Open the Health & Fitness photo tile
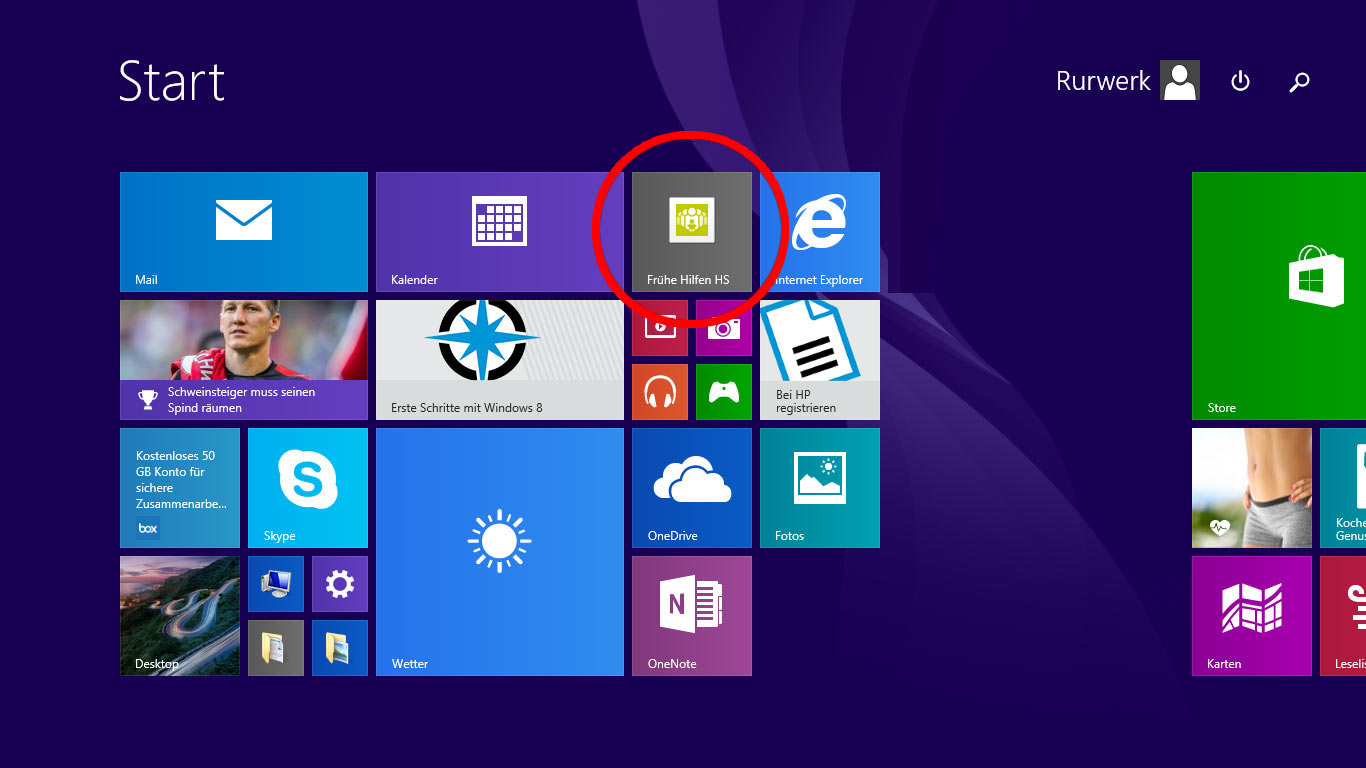 coord(1252,488)
